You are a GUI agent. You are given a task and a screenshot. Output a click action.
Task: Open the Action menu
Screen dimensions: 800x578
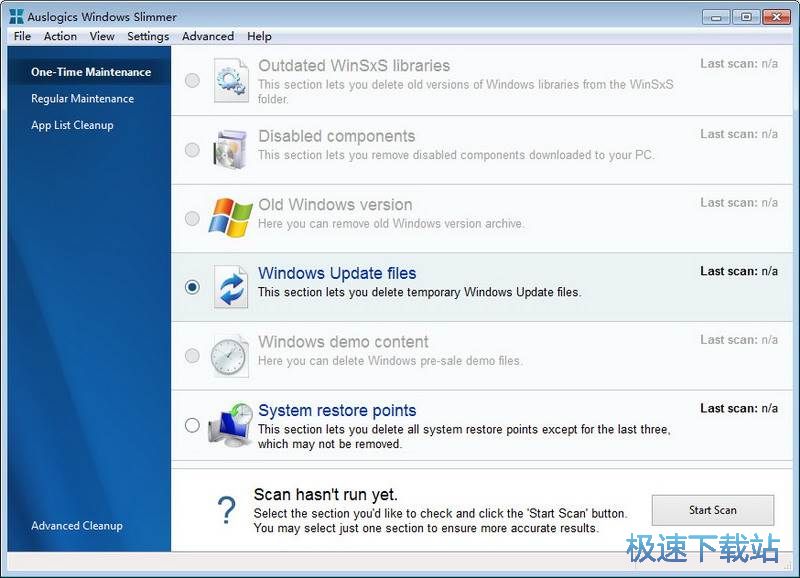(x=60, y=36)
